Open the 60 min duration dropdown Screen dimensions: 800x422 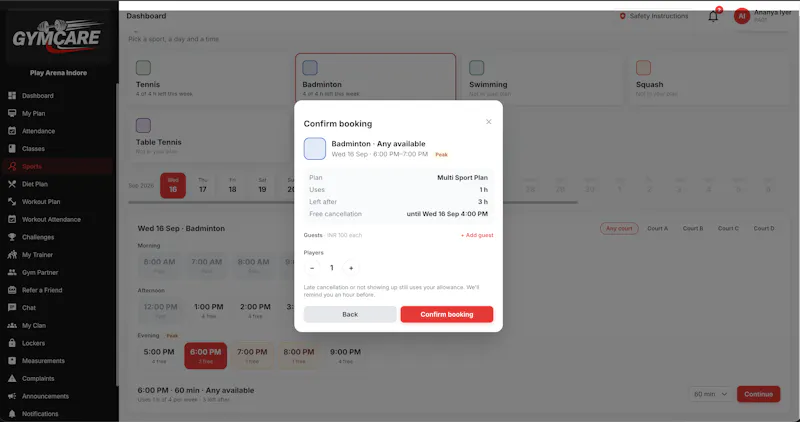[x=711, y=394]
